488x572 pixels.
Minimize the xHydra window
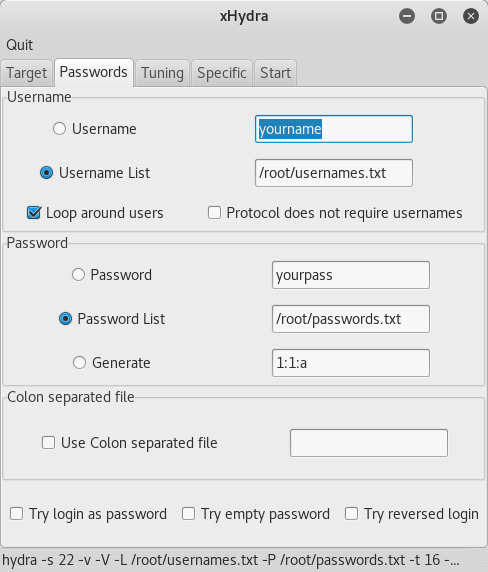click(x=407, y=16)
